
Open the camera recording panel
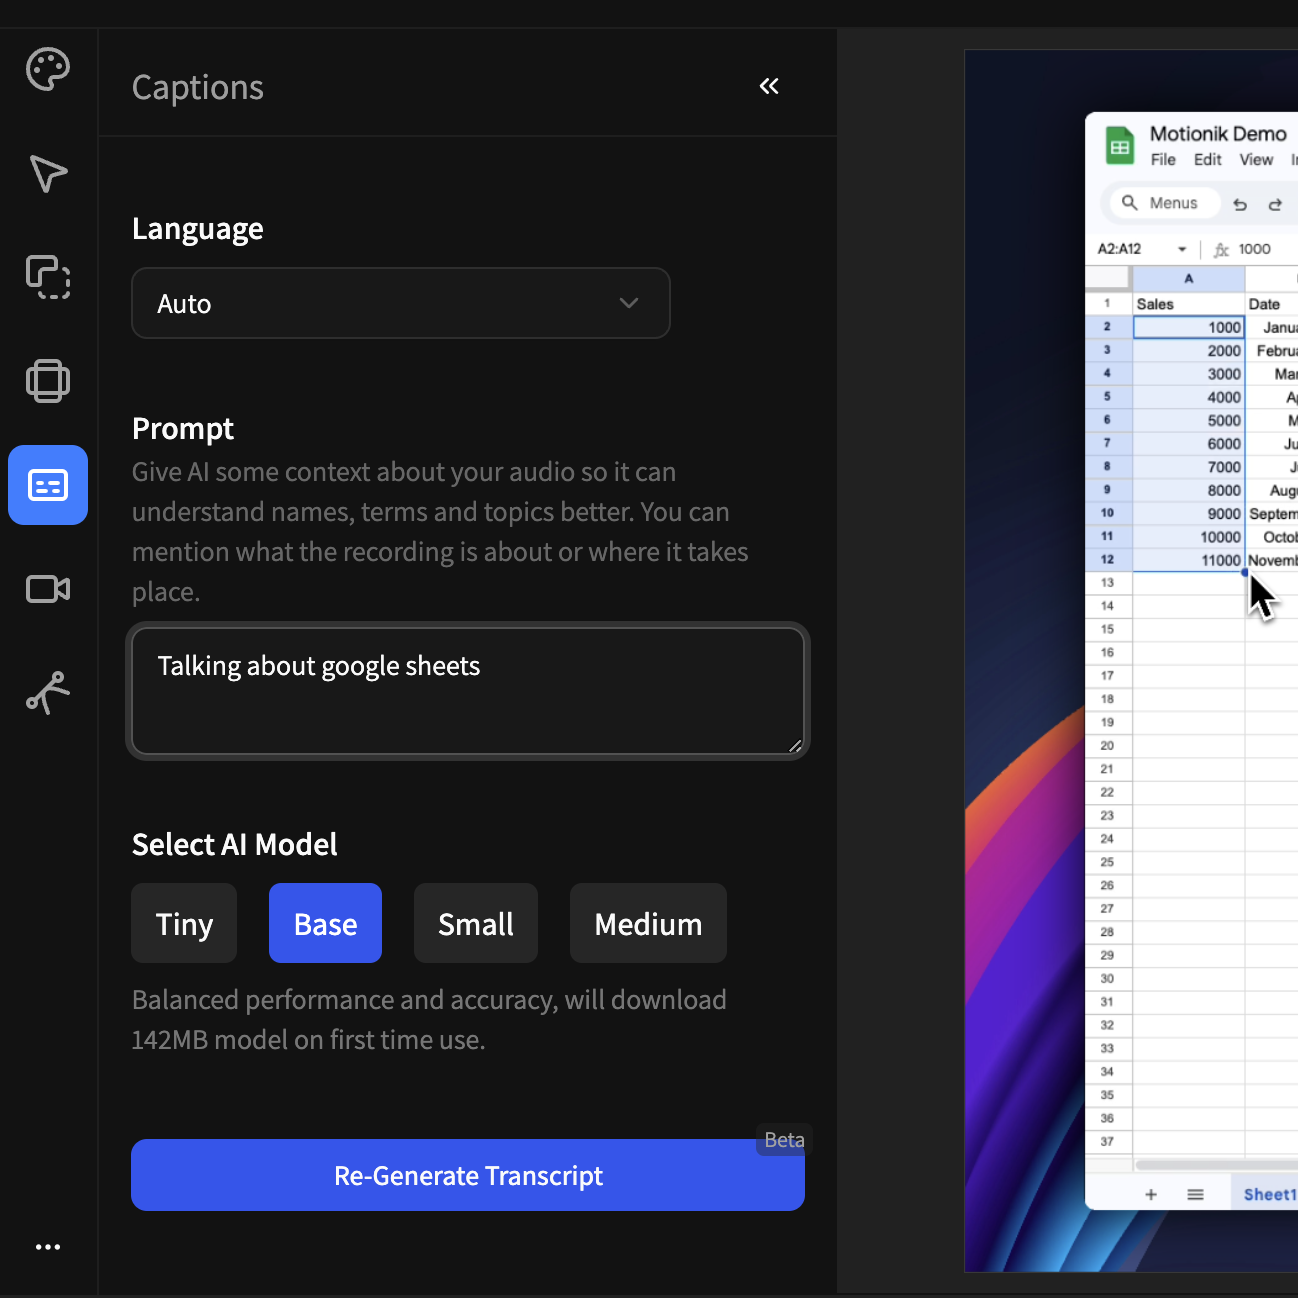coord(48,589)
